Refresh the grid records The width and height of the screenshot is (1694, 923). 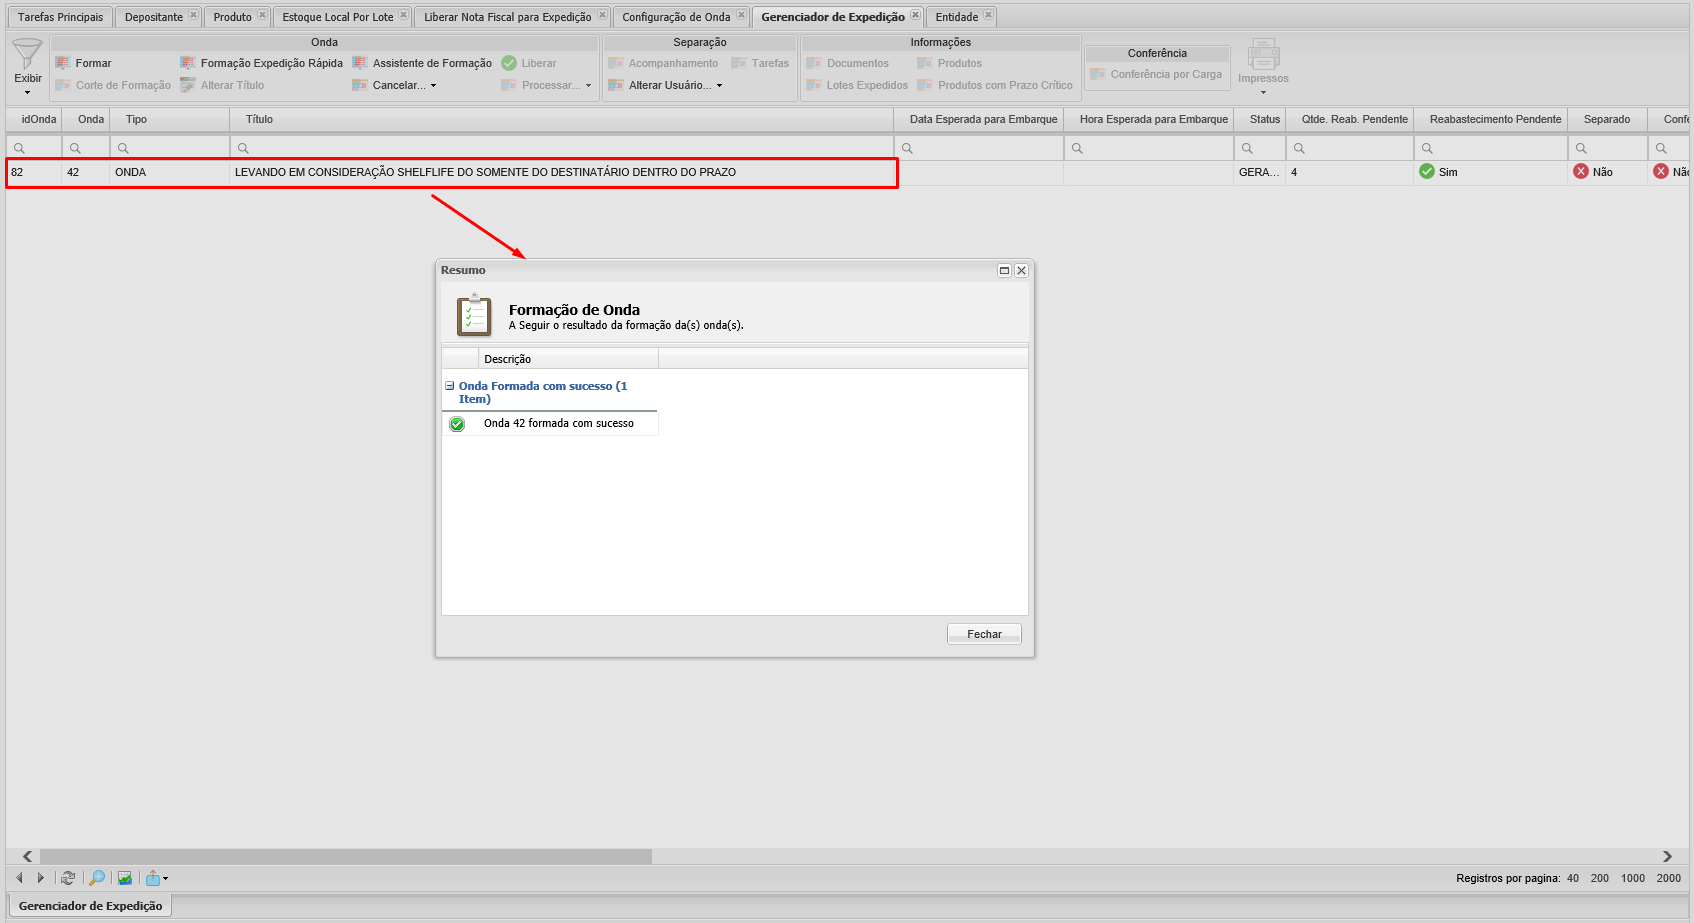point(68,878)
